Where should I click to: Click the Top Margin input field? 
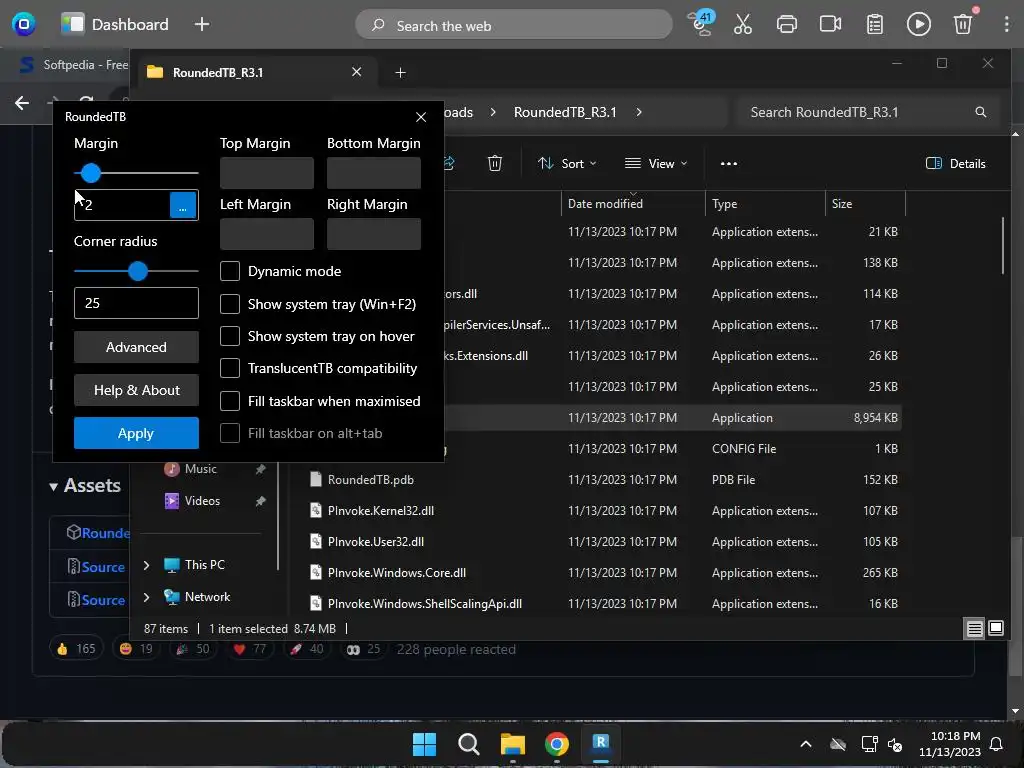[x=266, y=173]
